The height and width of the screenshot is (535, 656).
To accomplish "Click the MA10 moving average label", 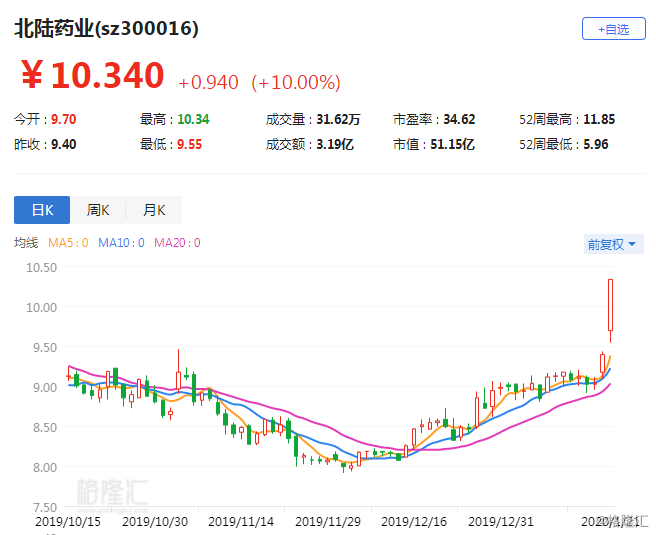I will 121,243.
